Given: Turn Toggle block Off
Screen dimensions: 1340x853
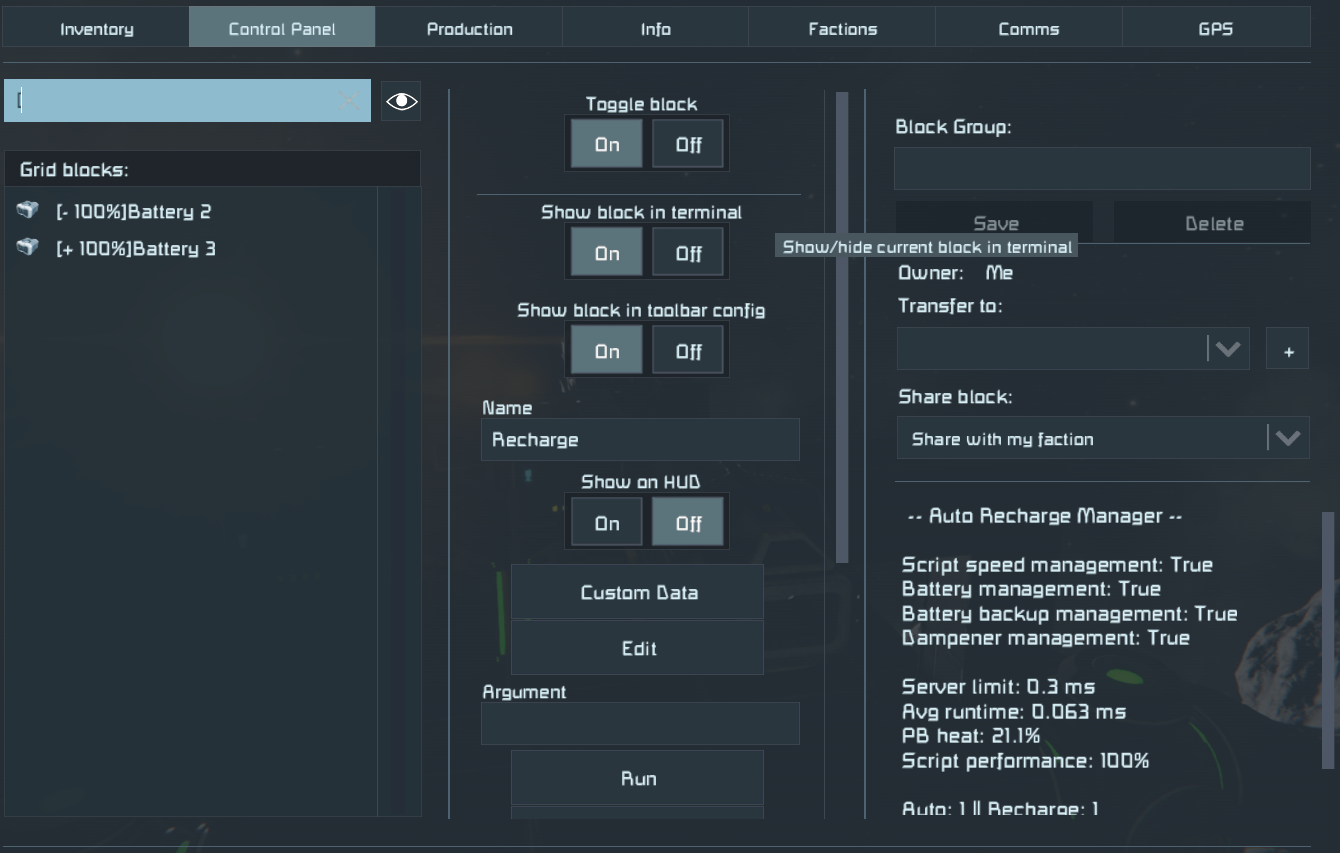Looking at the screenshot, I should point(688,145).
